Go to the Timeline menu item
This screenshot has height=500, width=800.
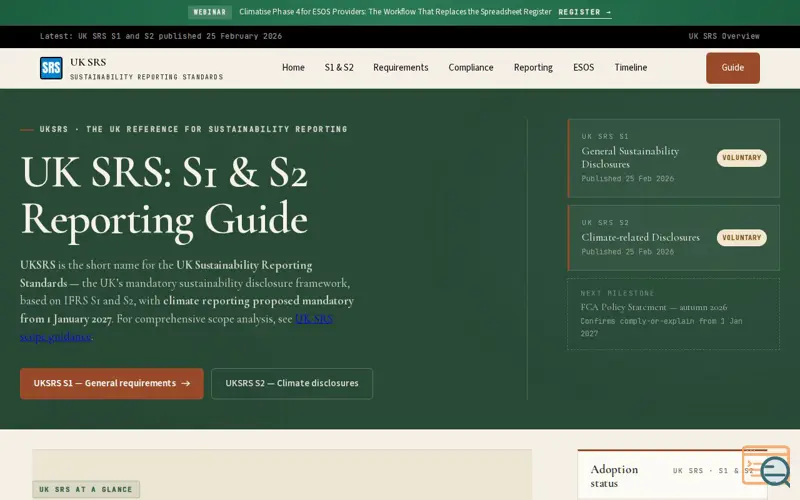(x=631, y=67)
